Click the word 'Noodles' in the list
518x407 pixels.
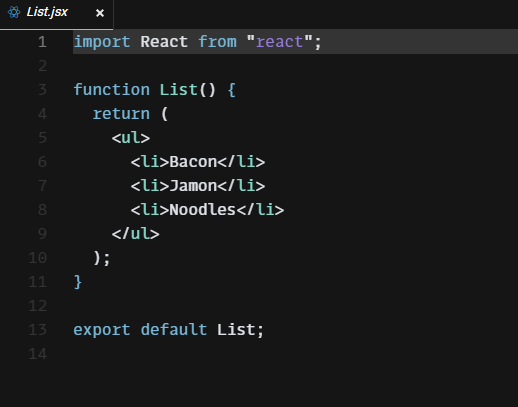pos(203,210)
